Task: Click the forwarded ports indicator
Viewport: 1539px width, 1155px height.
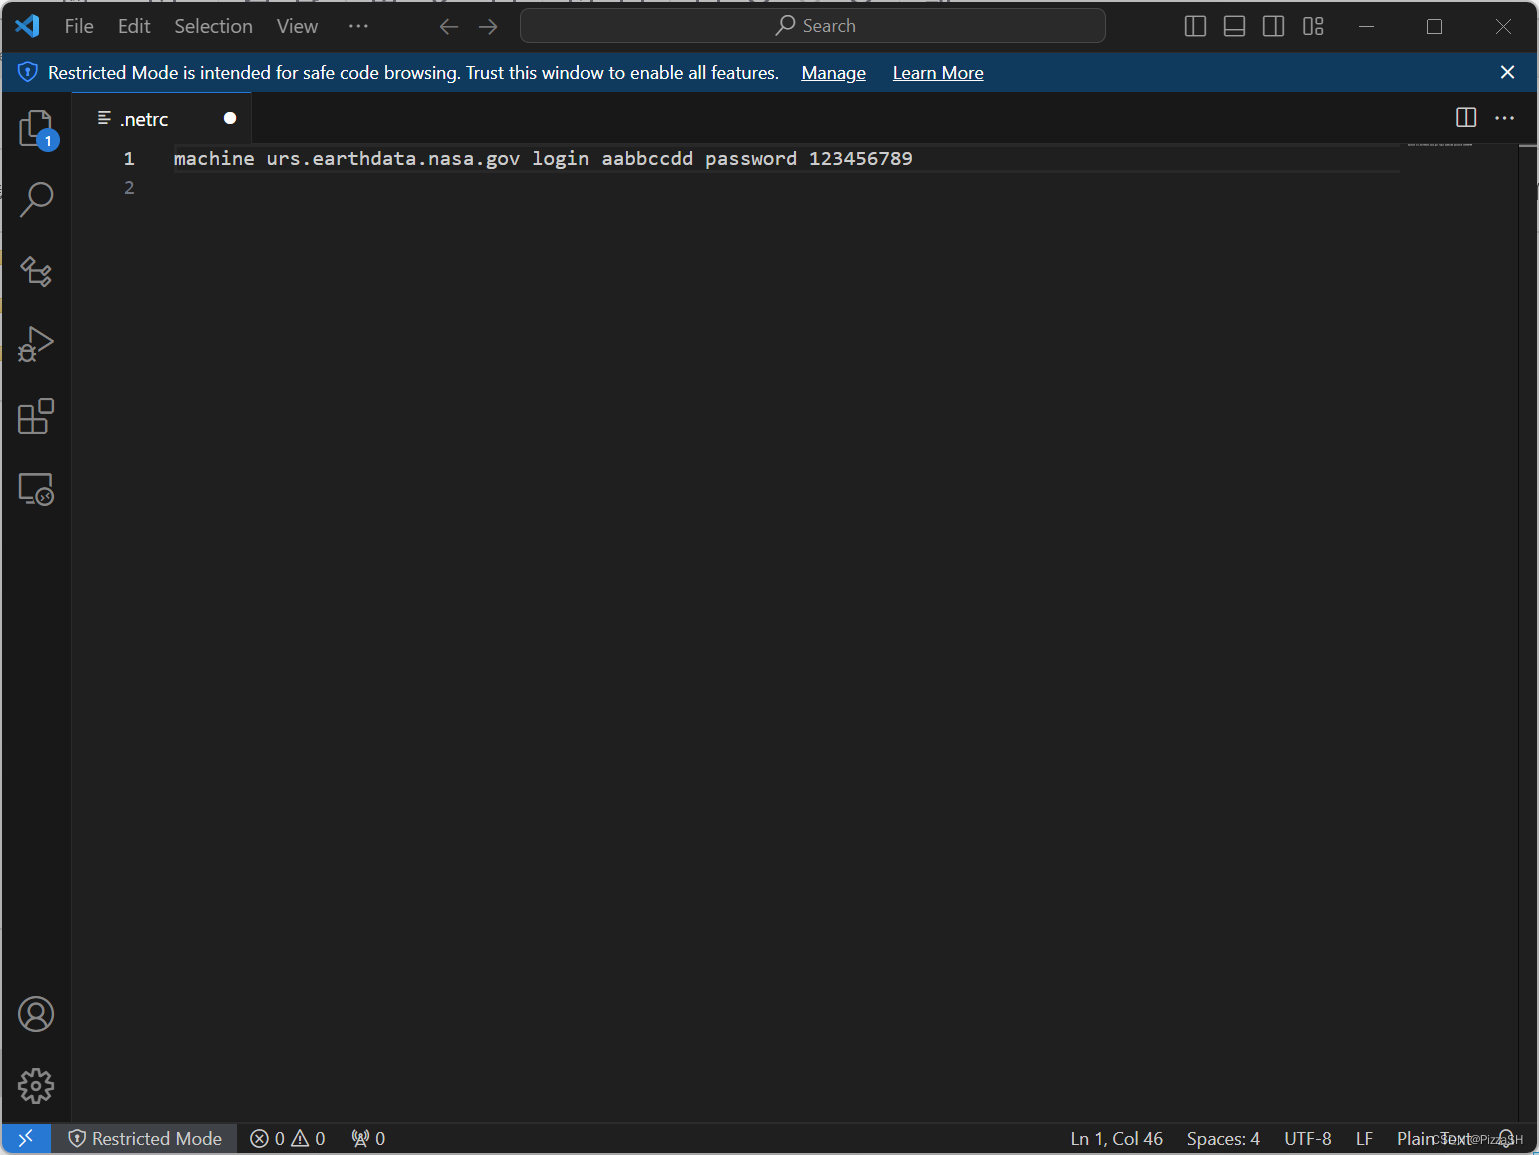Action: (368, 1138)
